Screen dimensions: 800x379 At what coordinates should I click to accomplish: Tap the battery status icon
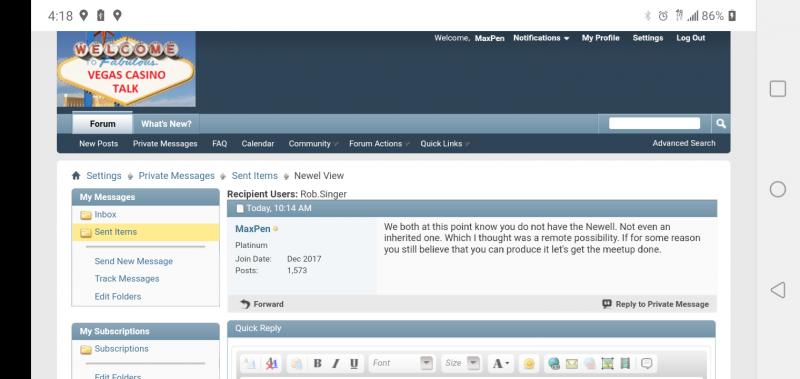point(732,16)
